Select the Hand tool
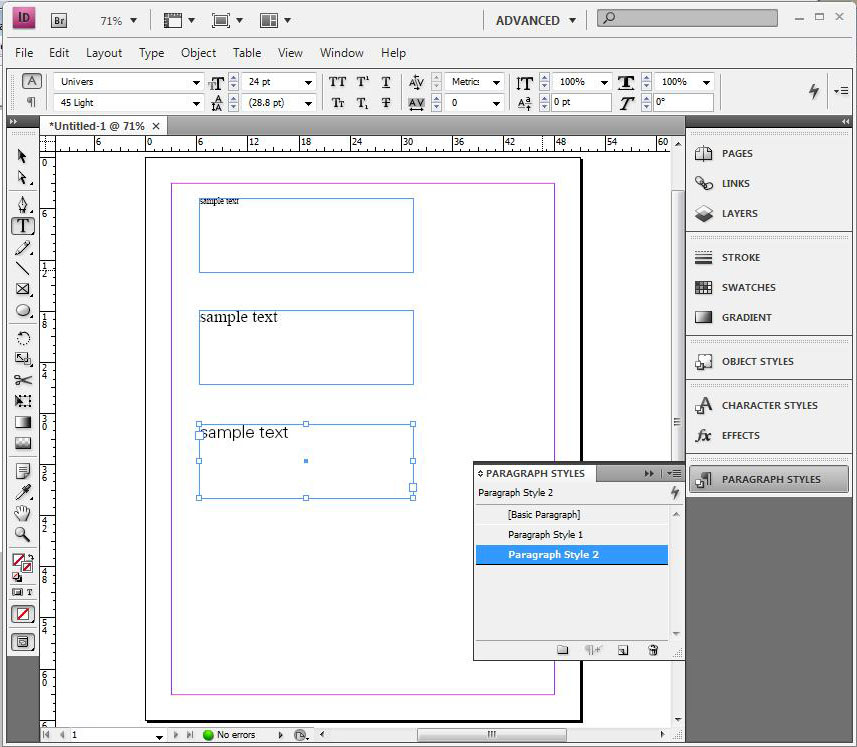857x747 pixels. (22, 513)
